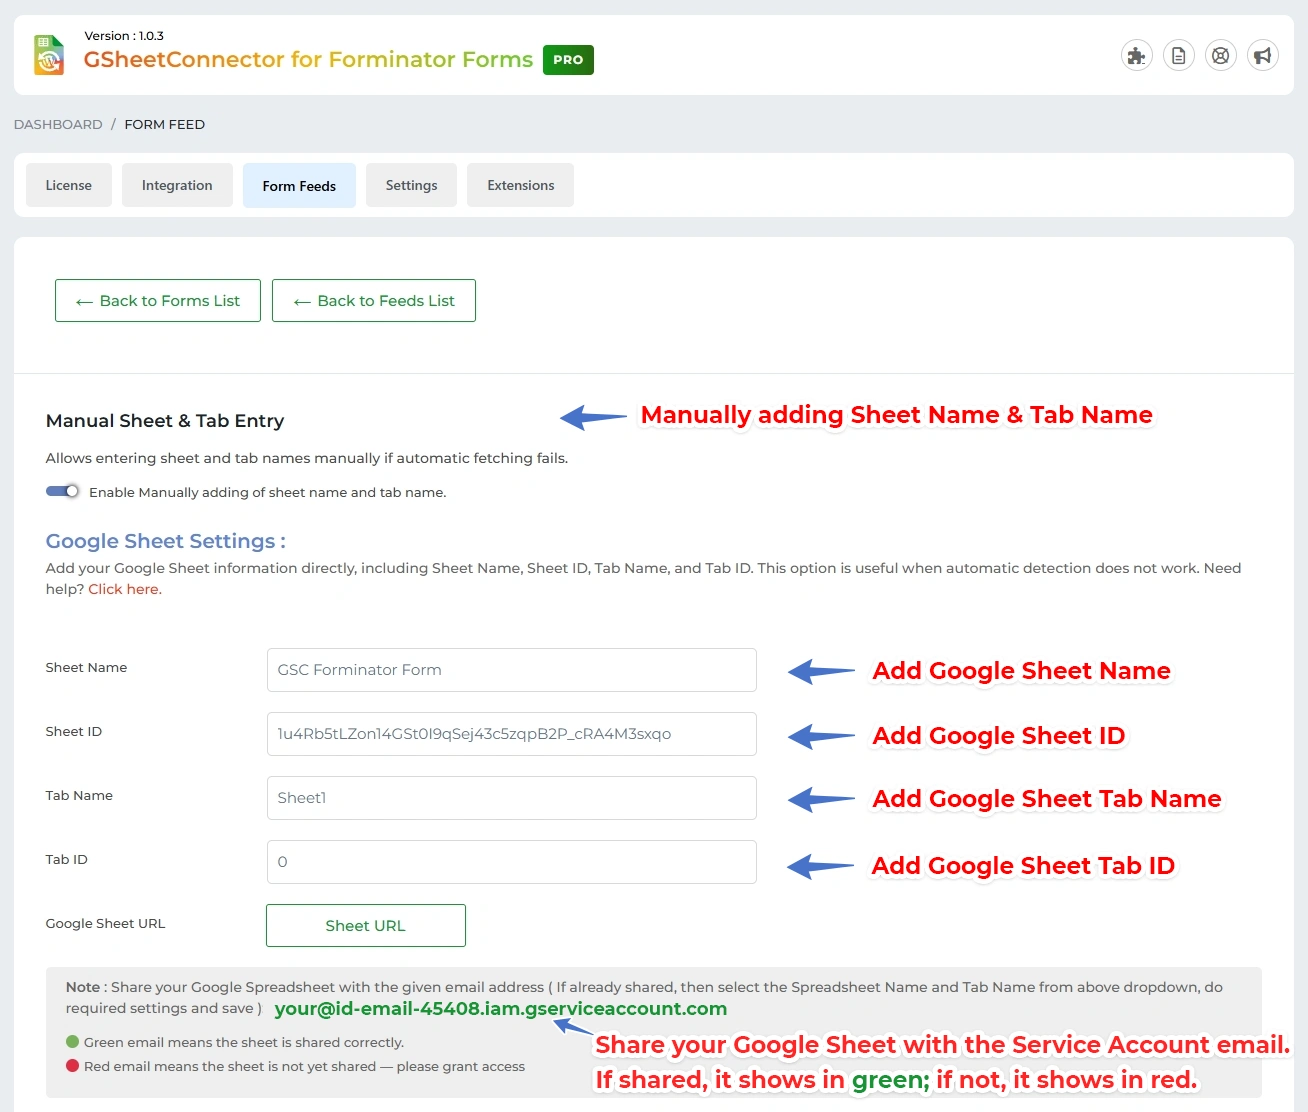Switch to the License tab
The height and width of the screenshot is (1112, 1308).
(68, 185)
